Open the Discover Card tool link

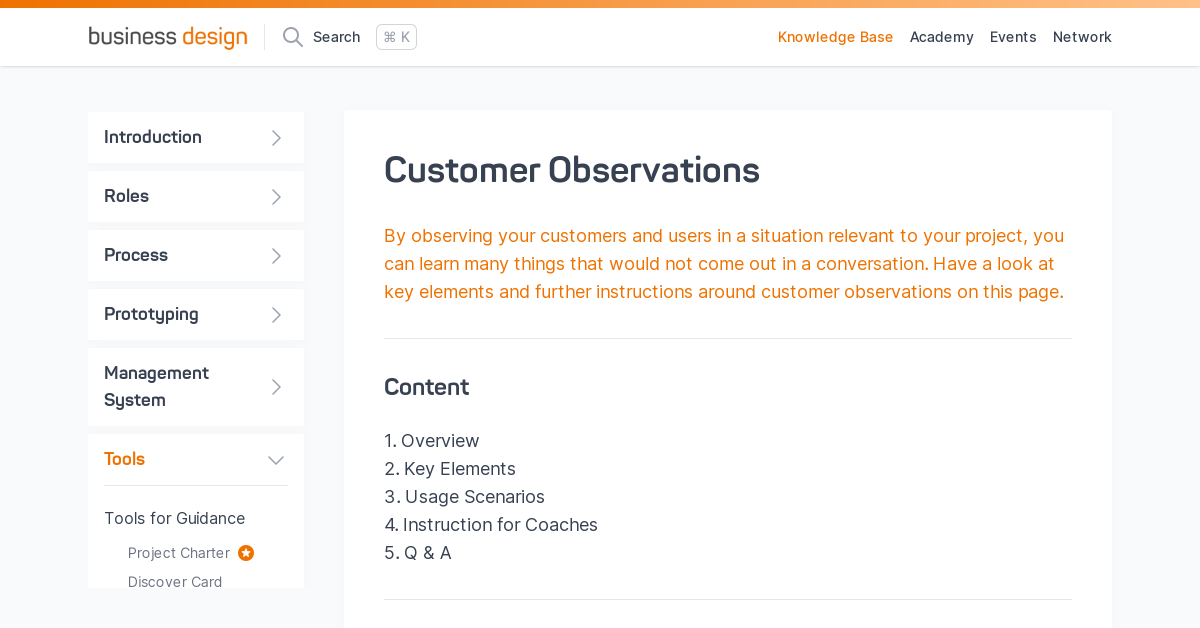click(x=175, y=582)
